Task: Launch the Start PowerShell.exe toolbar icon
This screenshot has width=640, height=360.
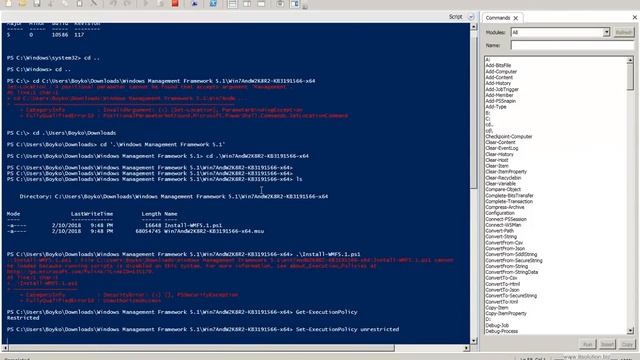Action: pyautogui.click(x=213, y=3)
